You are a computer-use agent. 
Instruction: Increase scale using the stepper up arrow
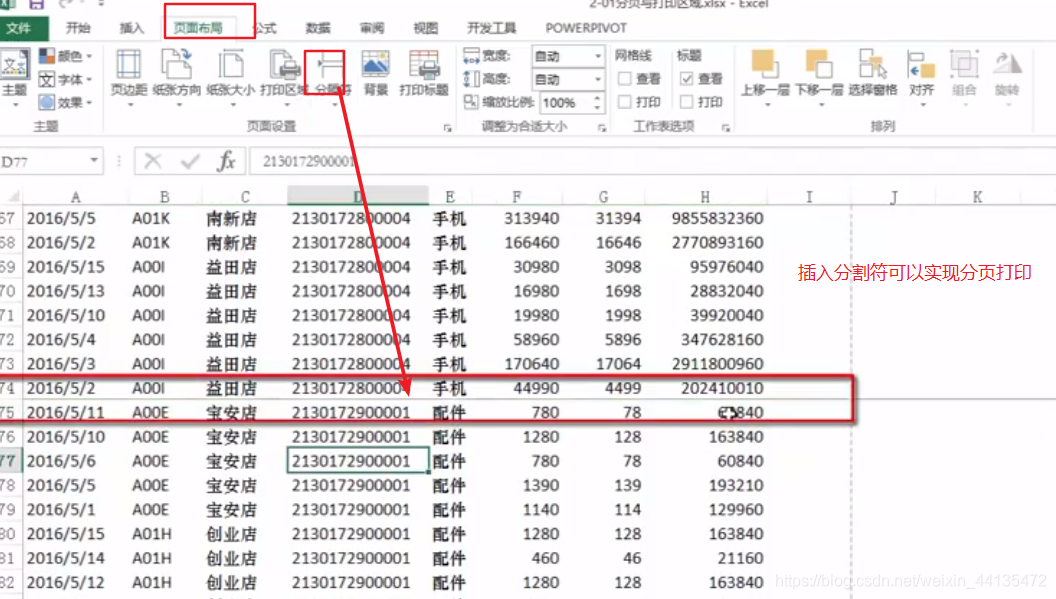pyautogui.click(x=597, y=98)
